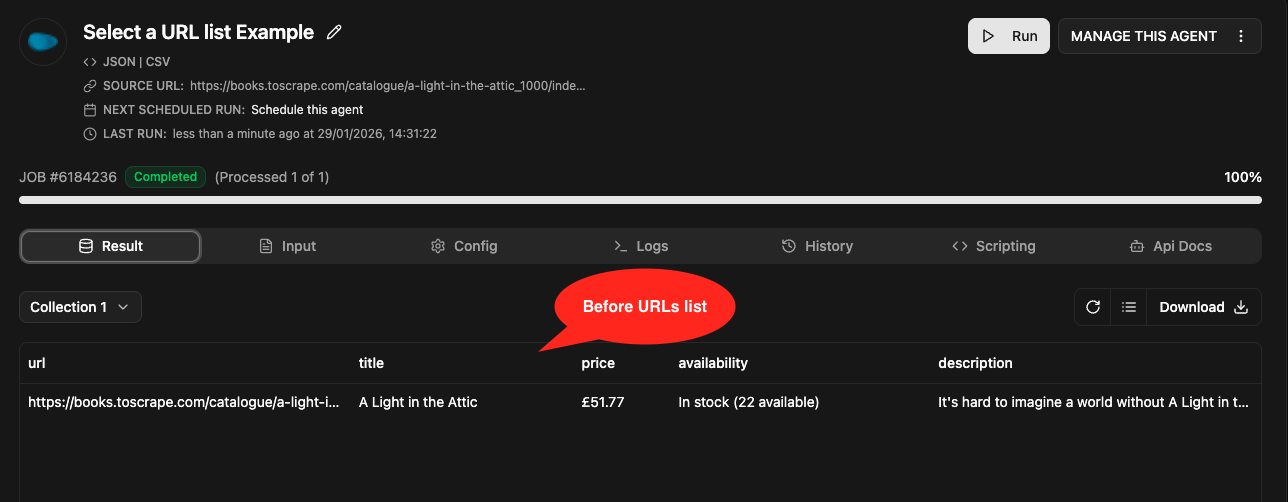The image size is (1288, 502).
Task: Open the Download dropdown
Action: 1203,307
